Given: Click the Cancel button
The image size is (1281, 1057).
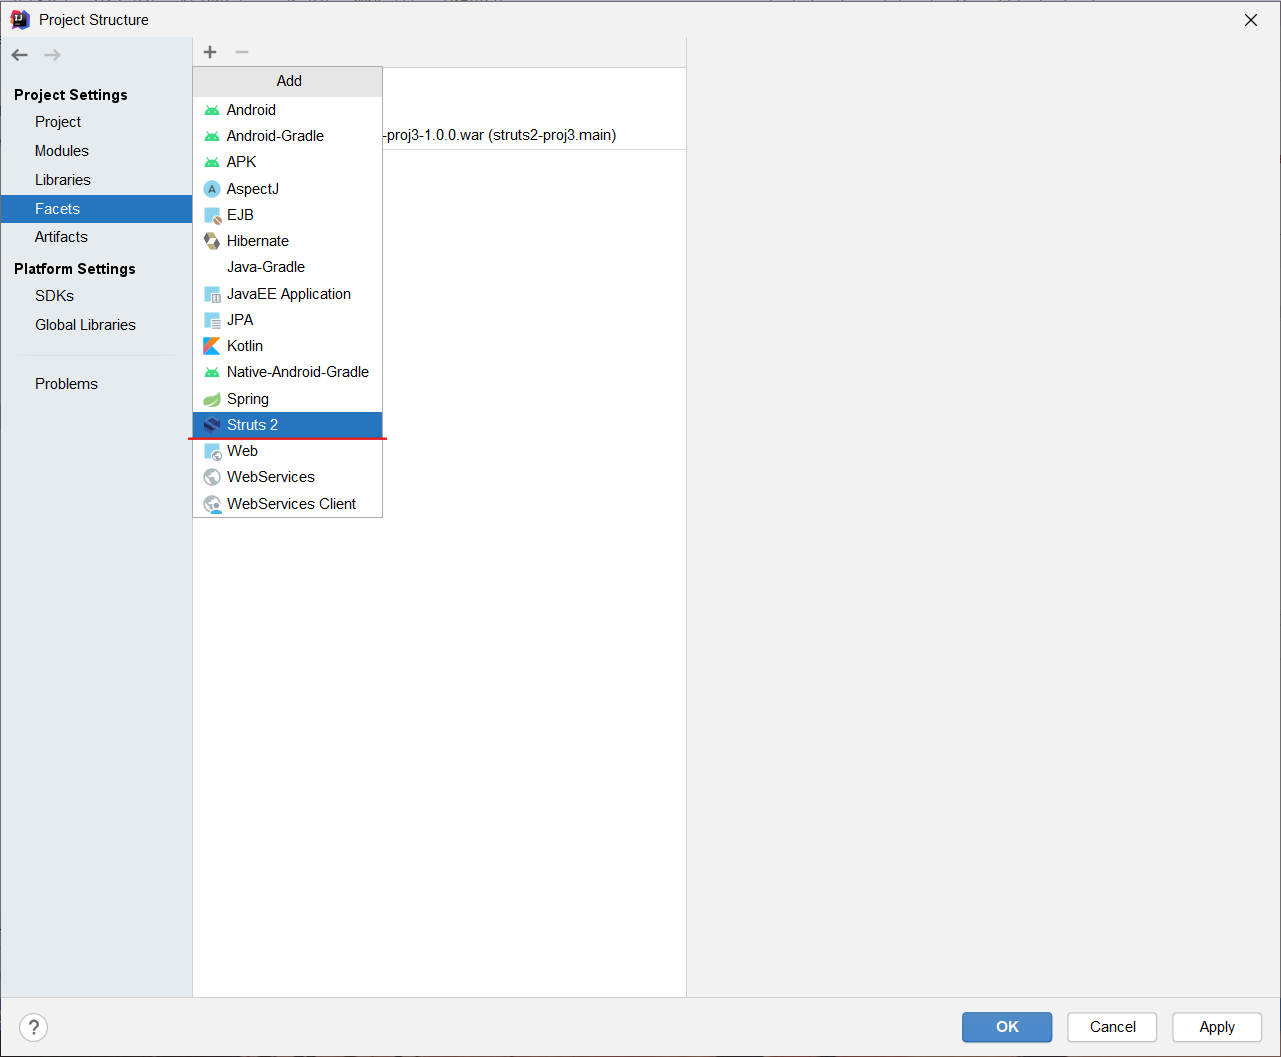Looking at the screenshot, I should [x=1112, y=1027].
